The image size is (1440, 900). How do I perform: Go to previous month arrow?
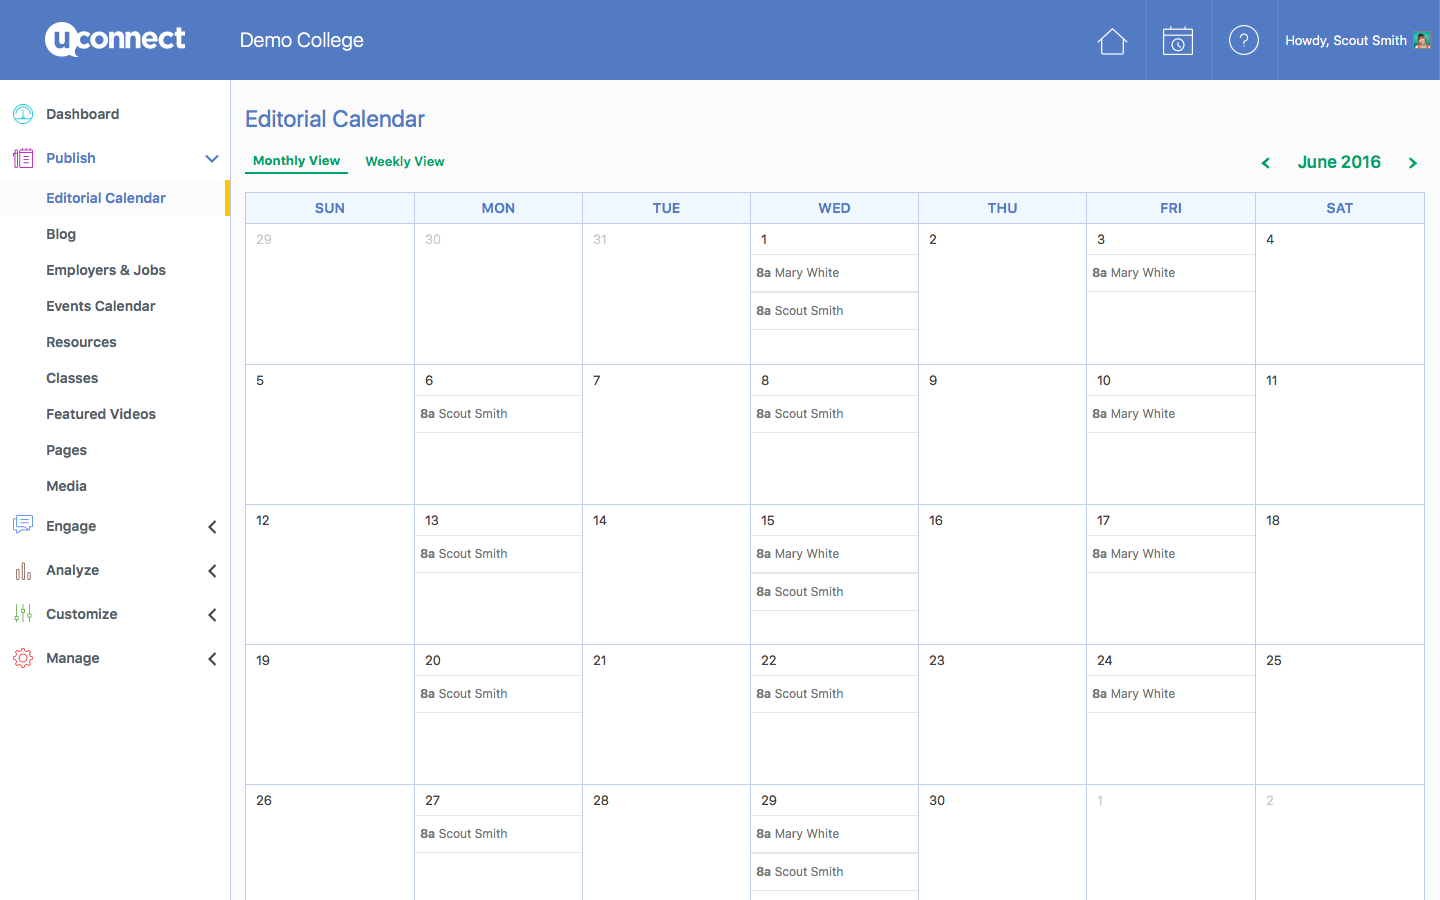(x=1266, y=163)
